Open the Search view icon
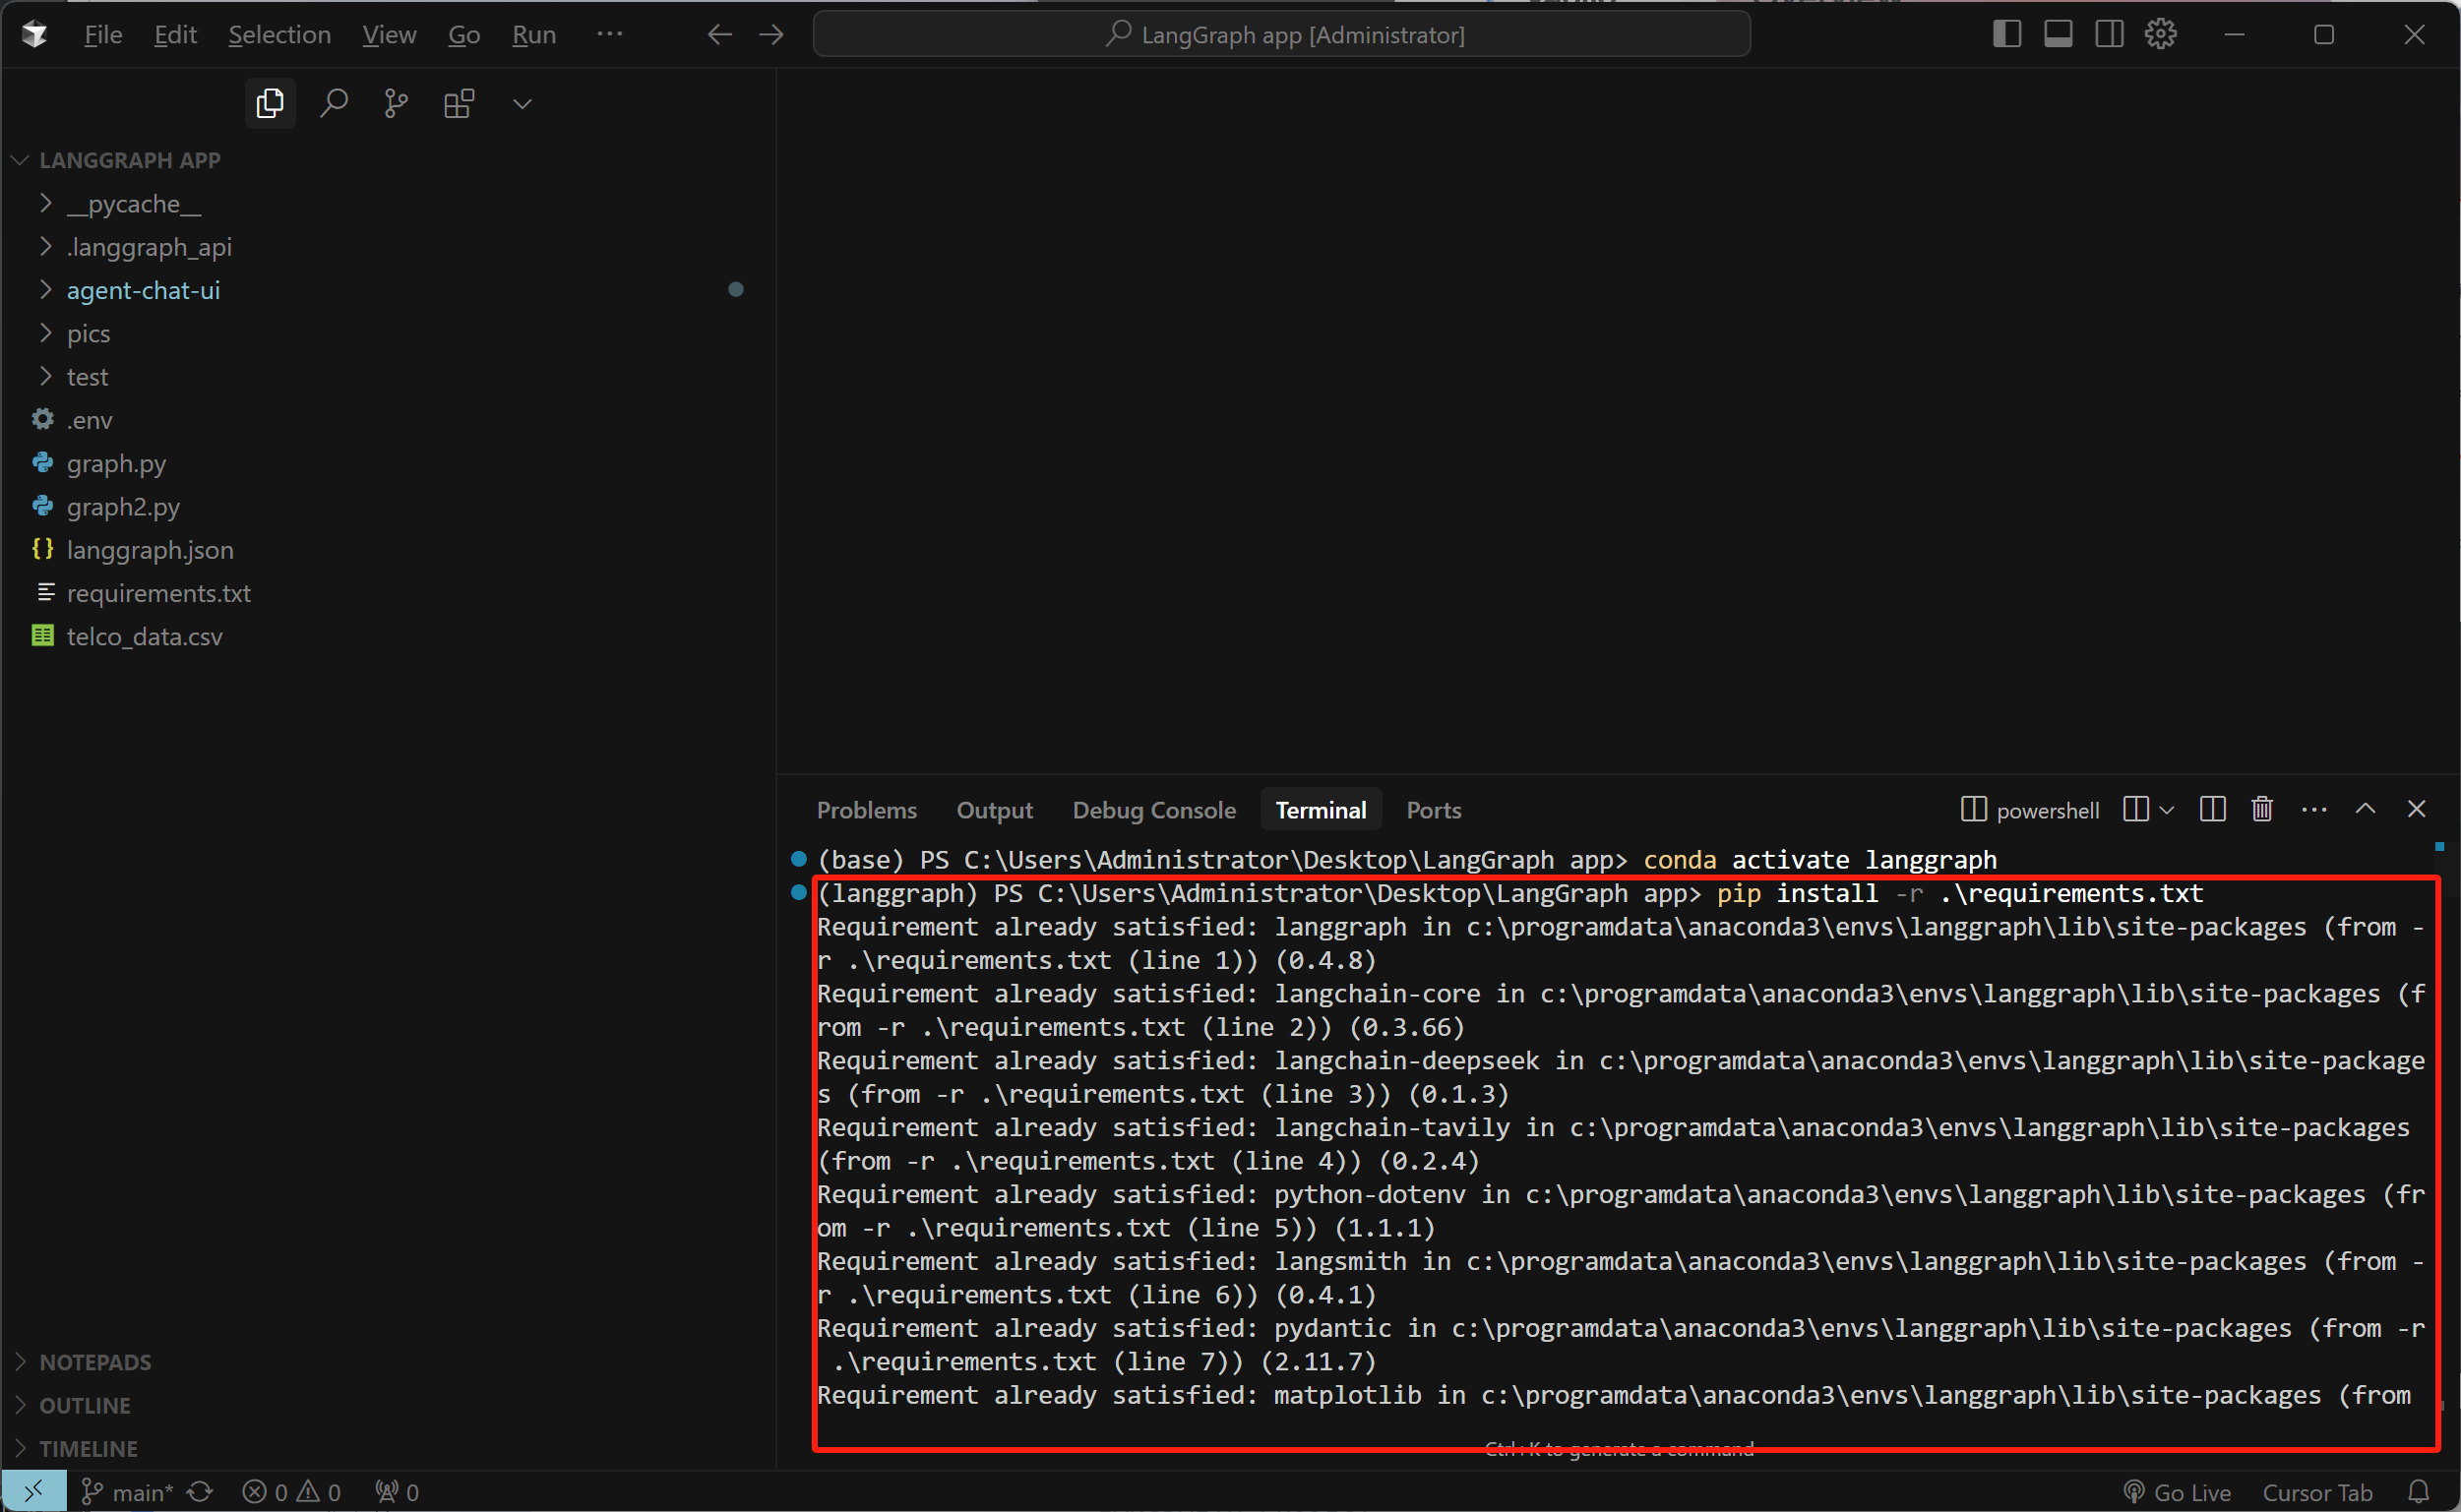Screen dimensions: 2461x1512 pyautogui.click(x=333, y=103)
